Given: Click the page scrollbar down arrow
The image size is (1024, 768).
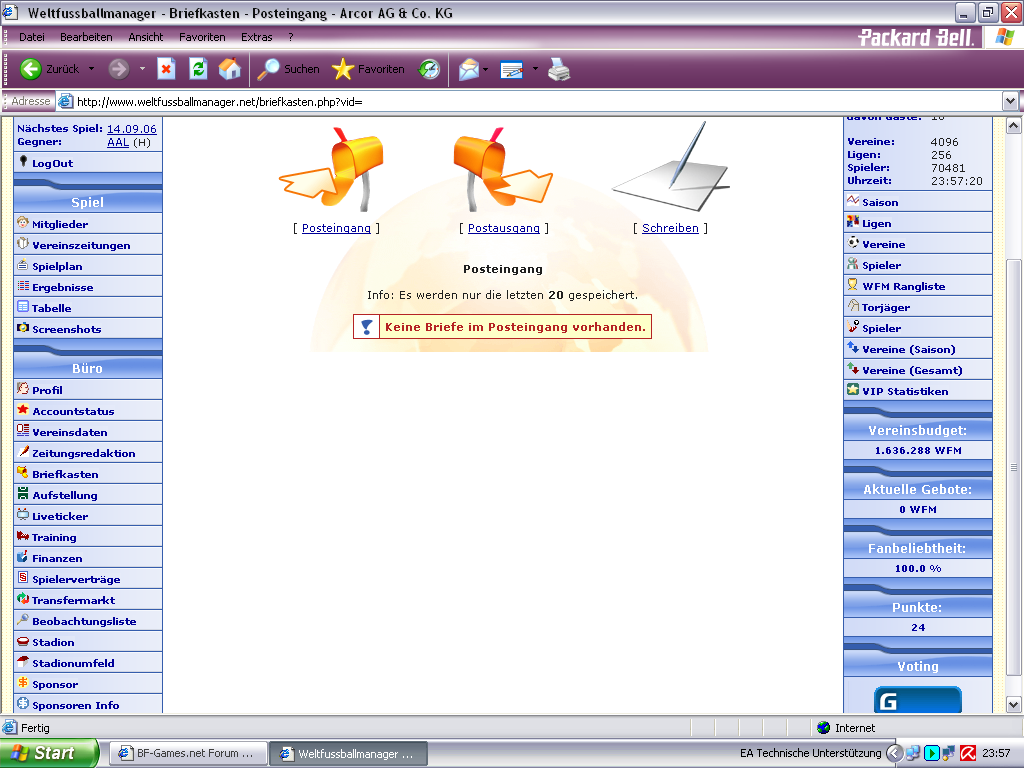Looking at the screenshot, I should pyautogui.click(x=1014, y=705).
